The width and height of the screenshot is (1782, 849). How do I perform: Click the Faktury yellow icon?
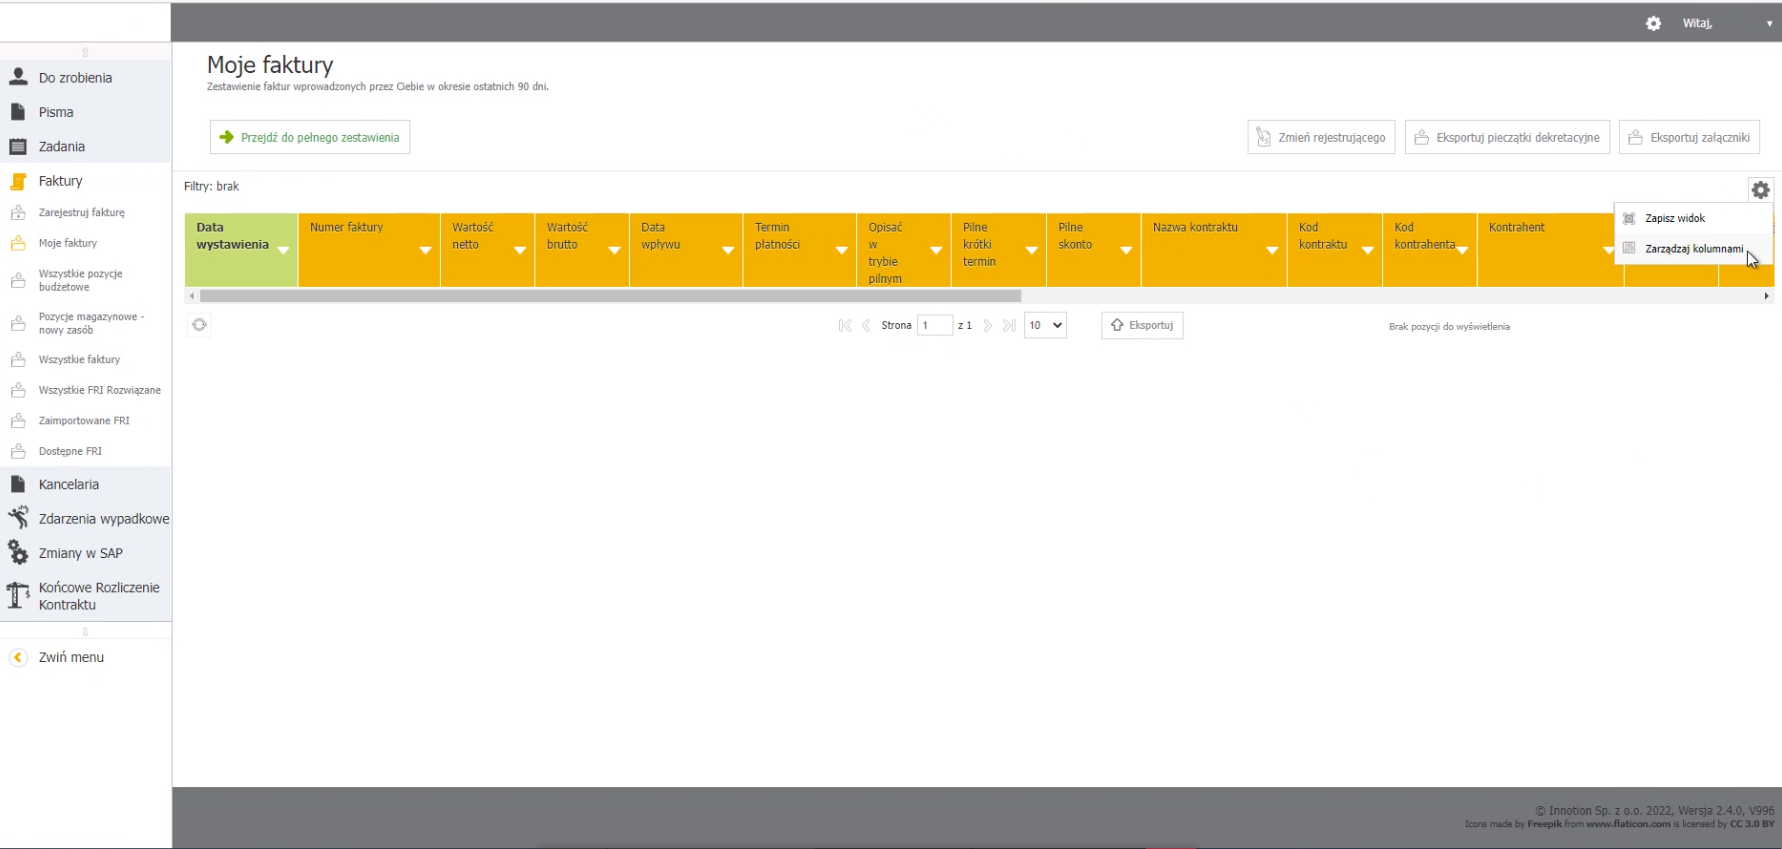pos(18,181)
